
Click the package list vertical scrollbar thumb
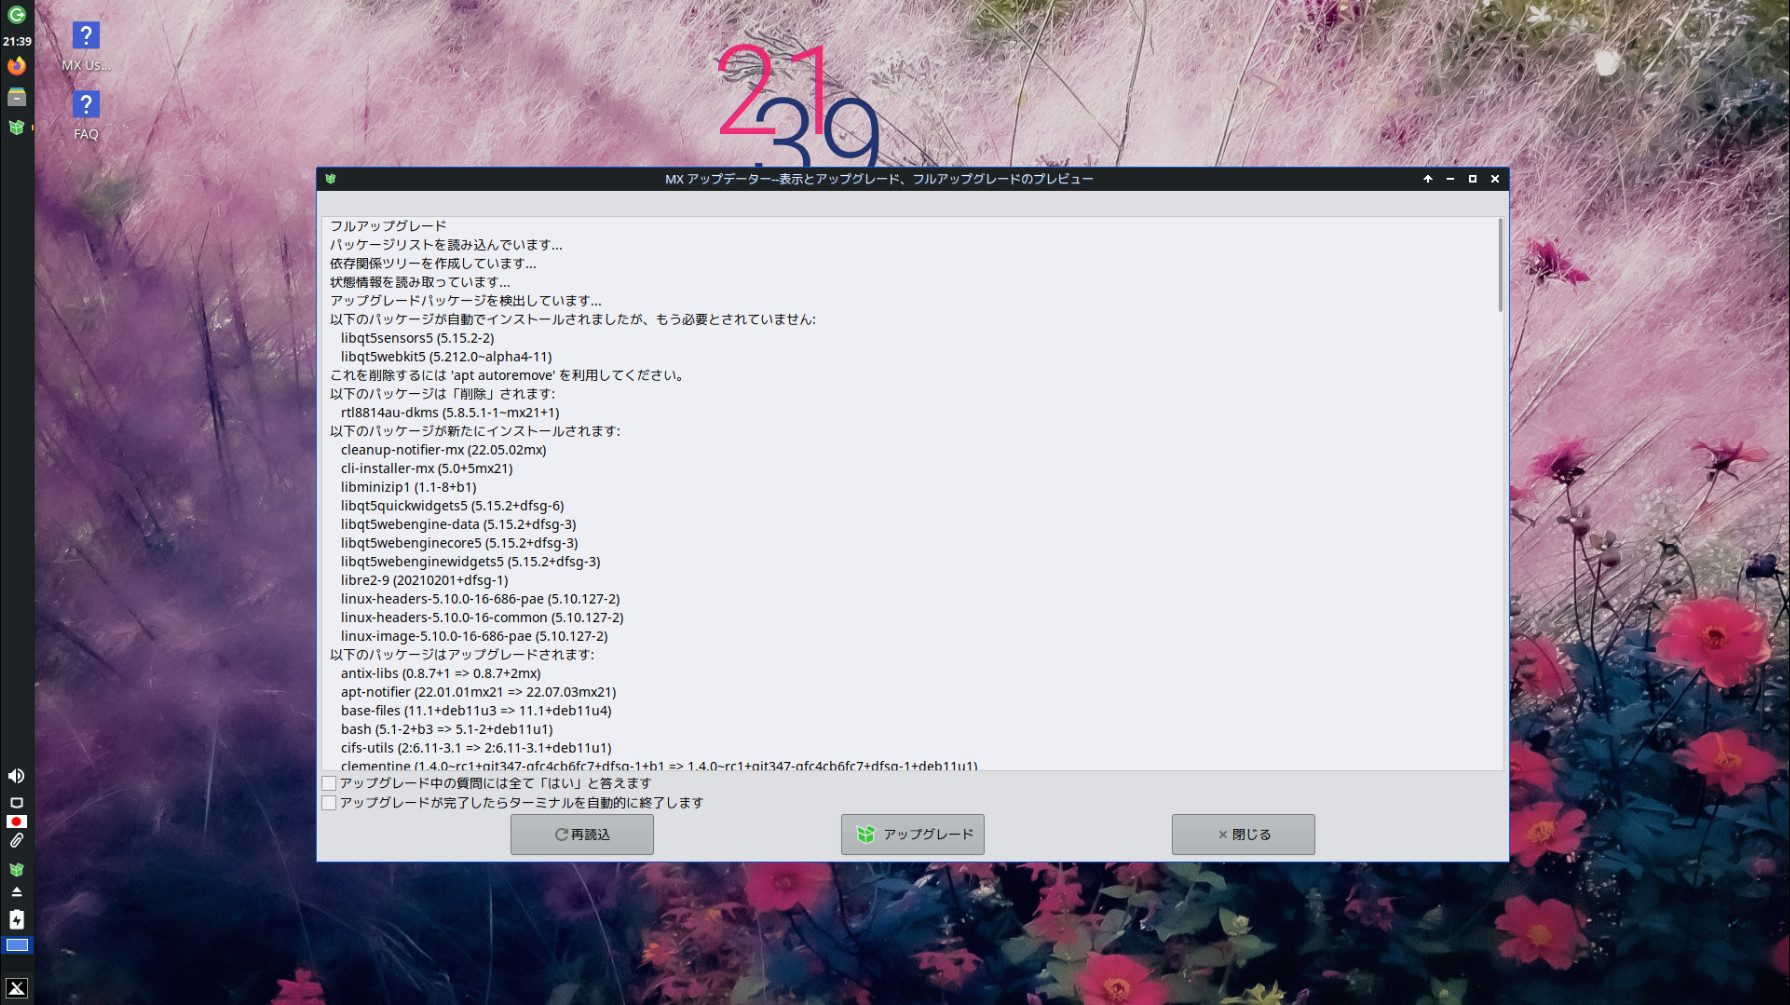[x=1500, y=265]
